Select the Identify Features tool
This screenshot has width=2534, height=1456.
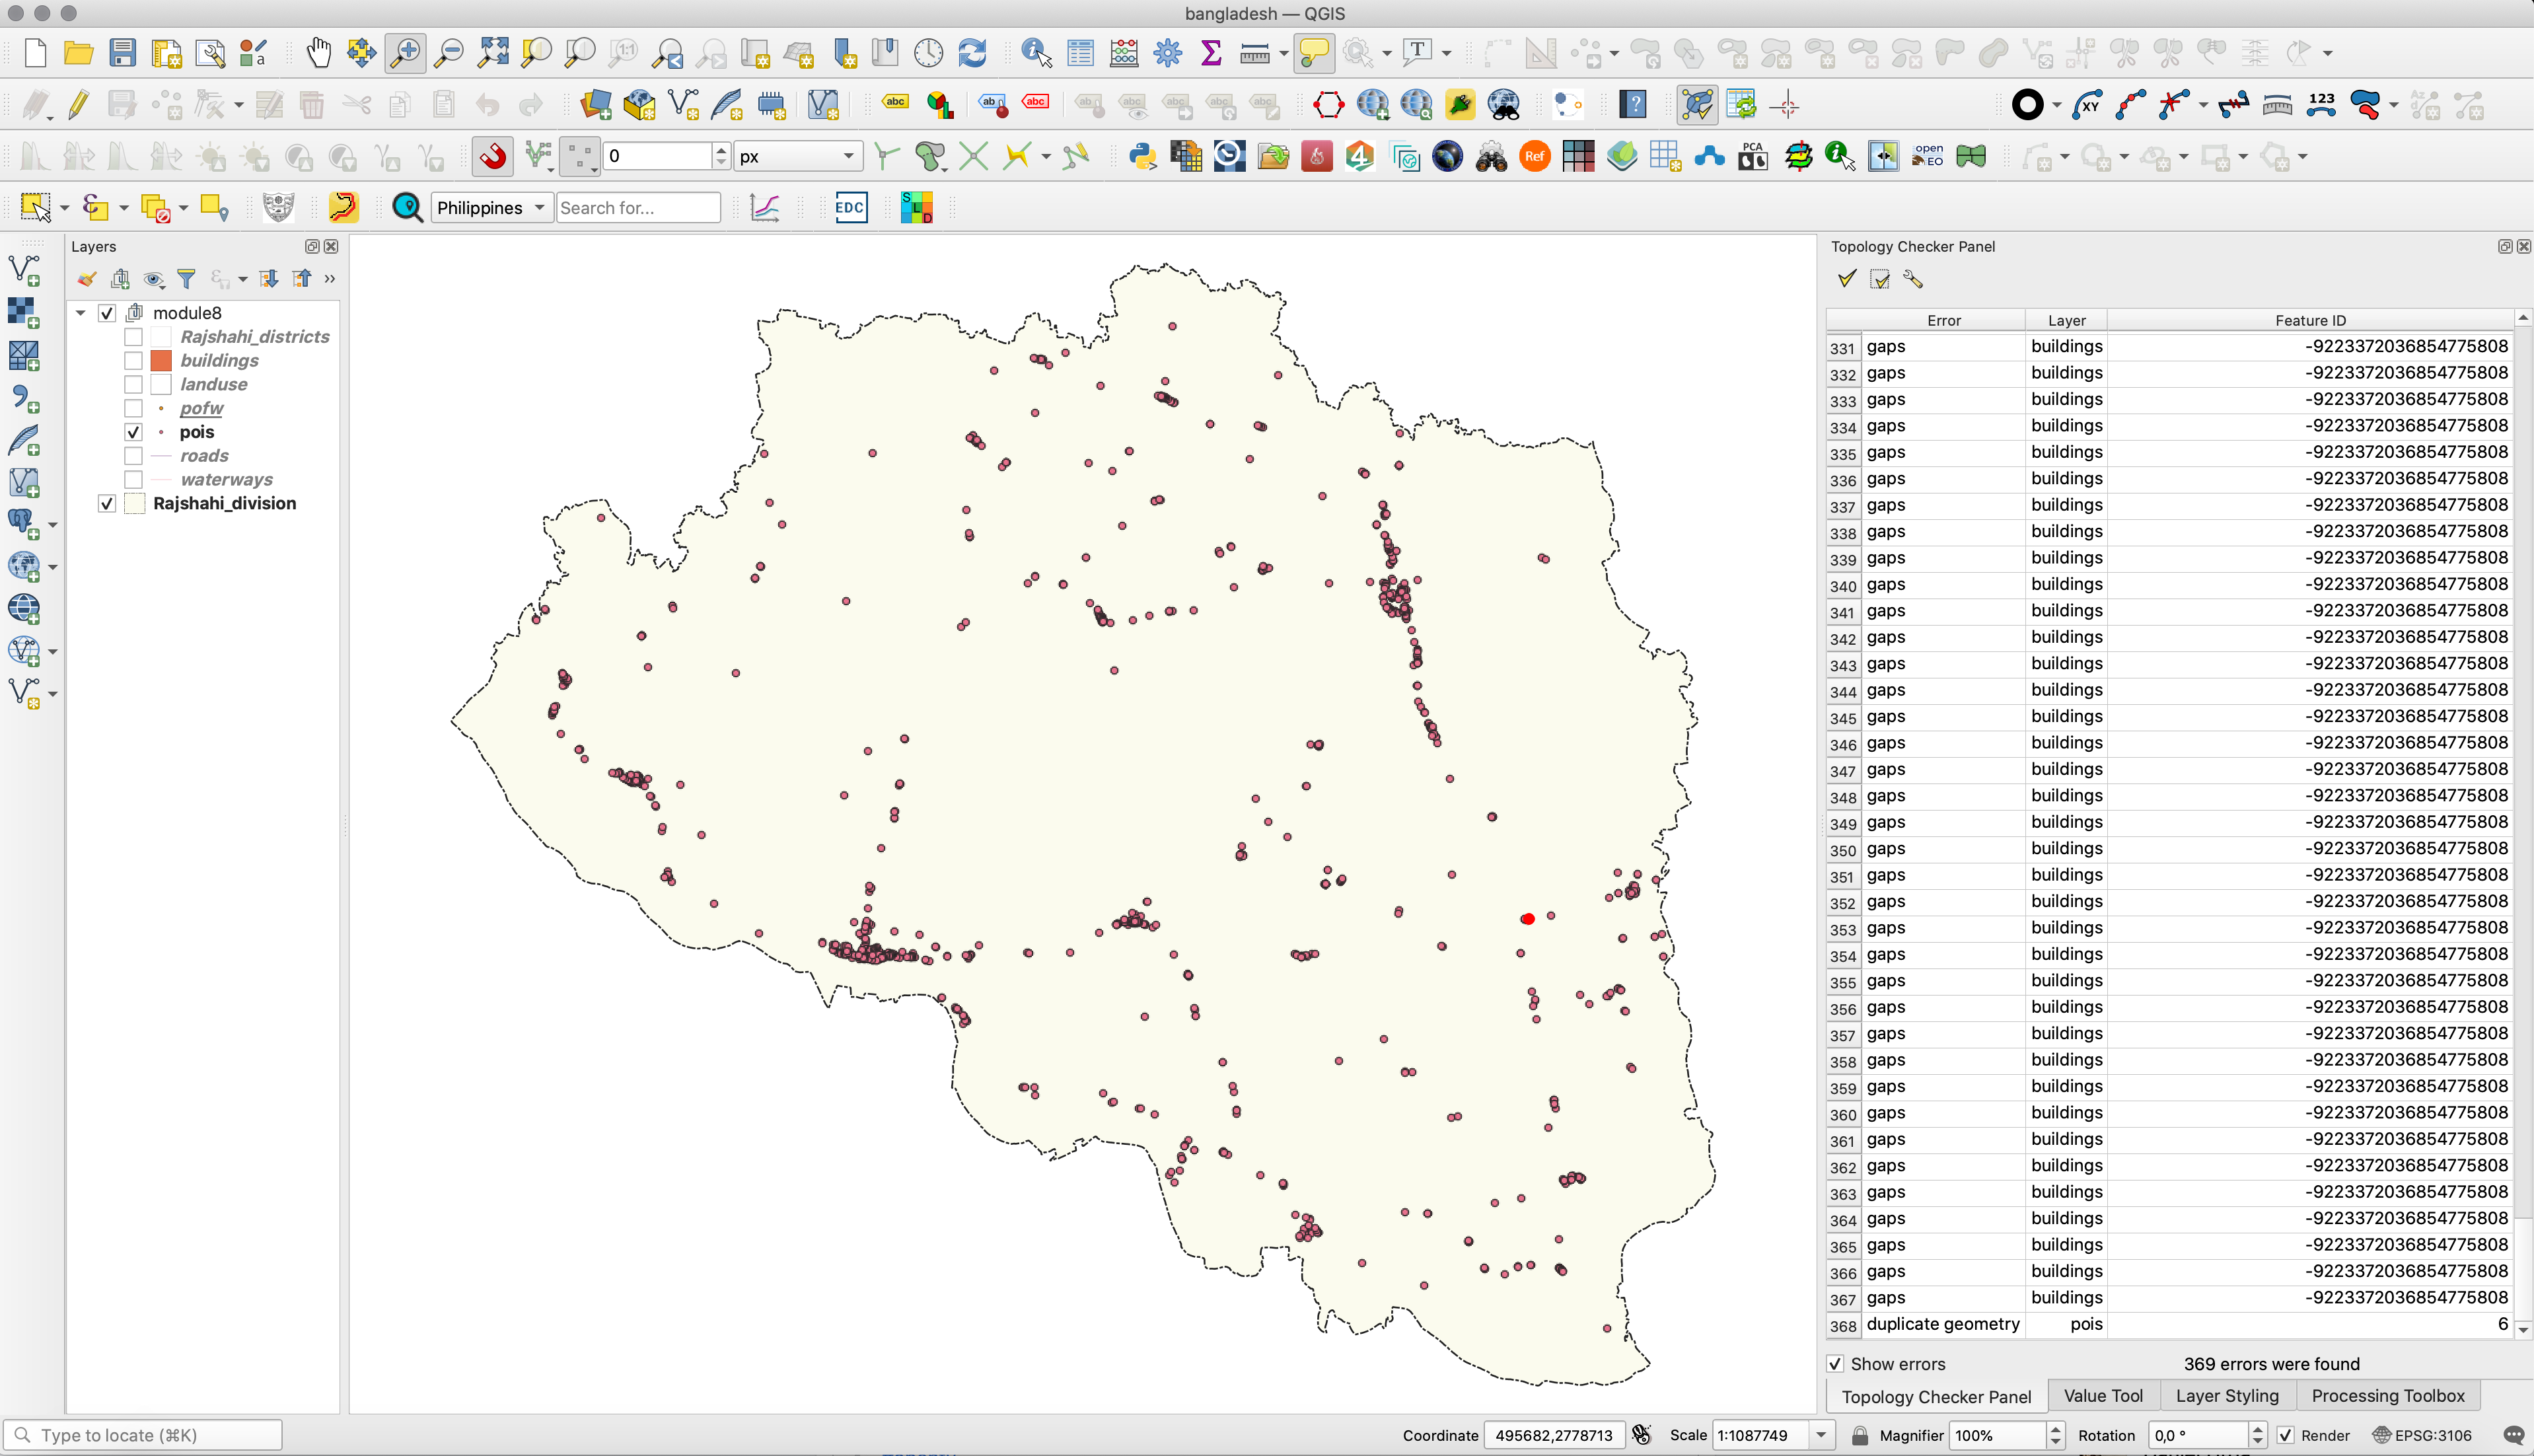point(1036,52)
